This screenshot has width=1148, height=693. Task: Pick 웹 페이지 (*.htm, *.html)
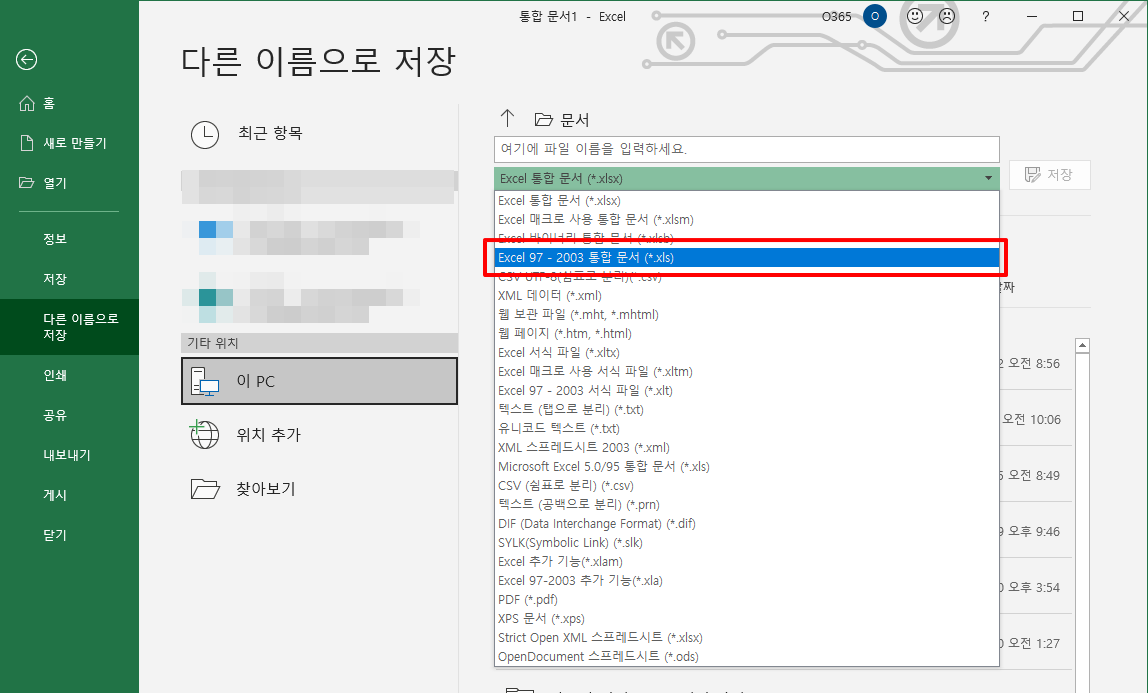click(x=747, y=334)
